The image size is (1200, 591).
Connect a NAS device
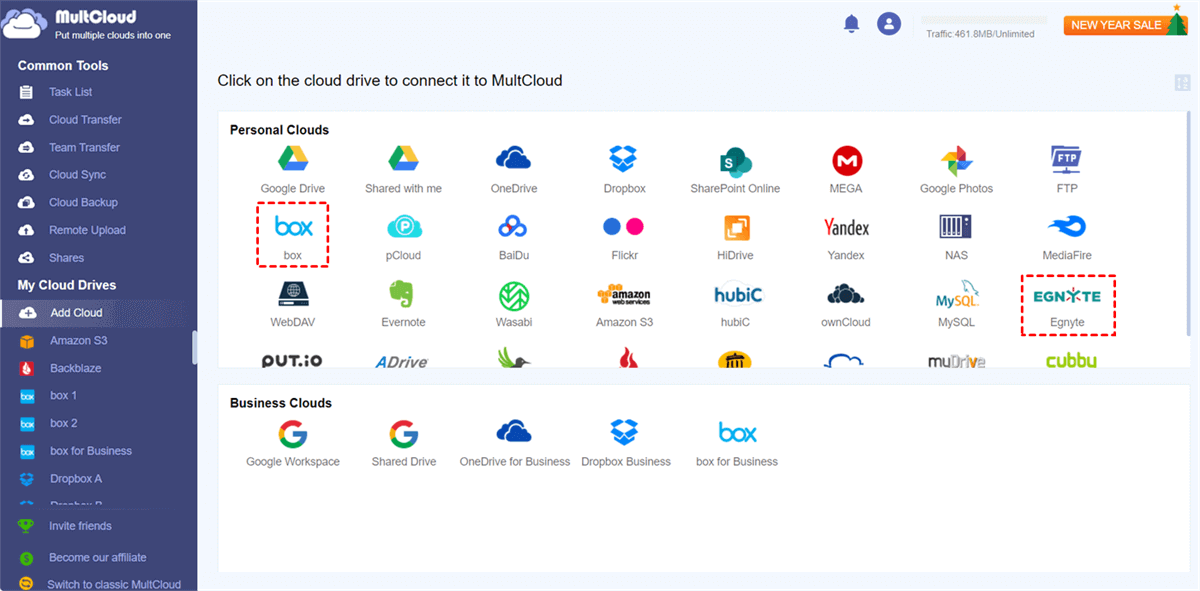point(956,227)
